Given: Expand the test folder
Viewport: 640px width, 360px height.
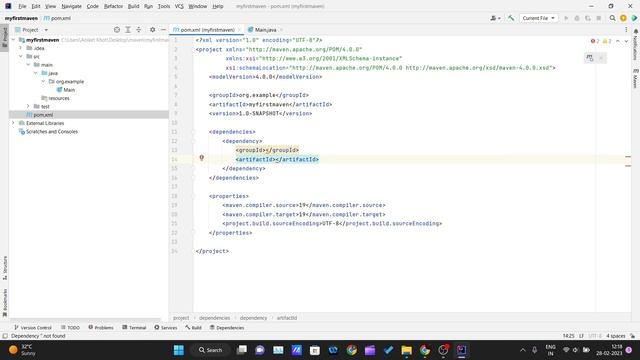Looking at the screenshot, I should (28, 106).
